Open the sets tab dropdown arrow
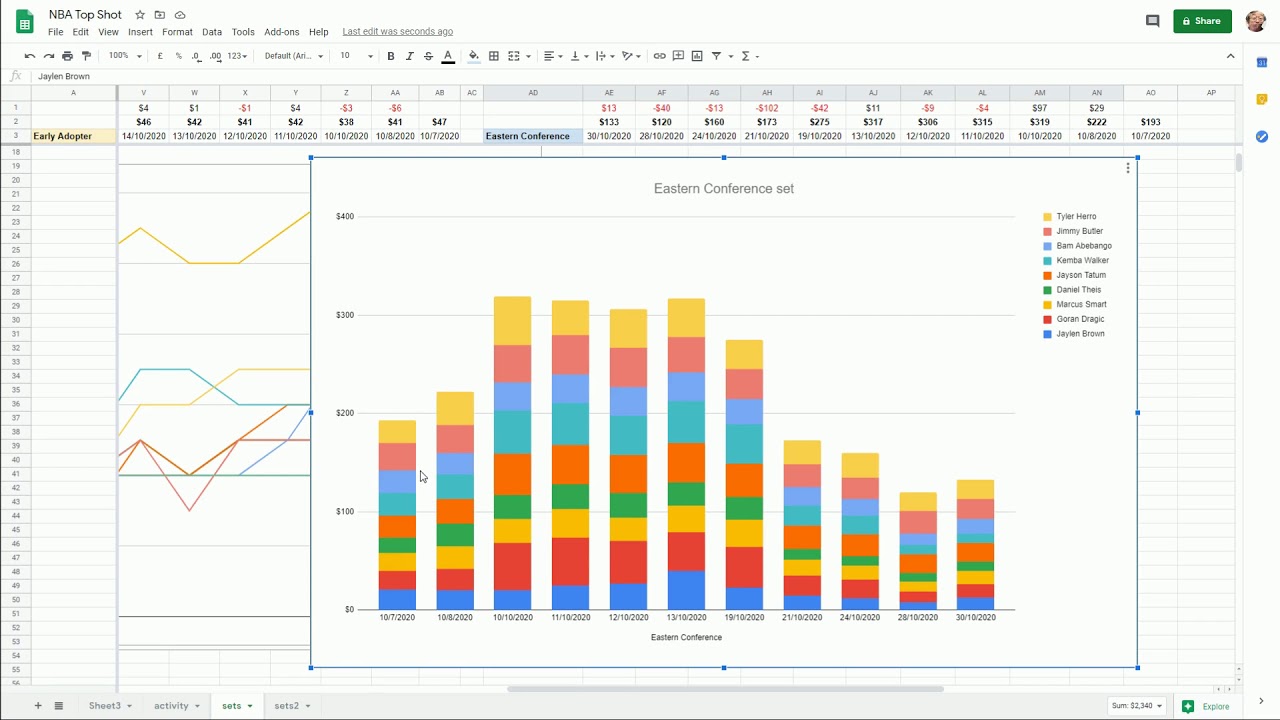This screenshot has height=720, width=1280. pyautogui.click(x=250, y=706)
